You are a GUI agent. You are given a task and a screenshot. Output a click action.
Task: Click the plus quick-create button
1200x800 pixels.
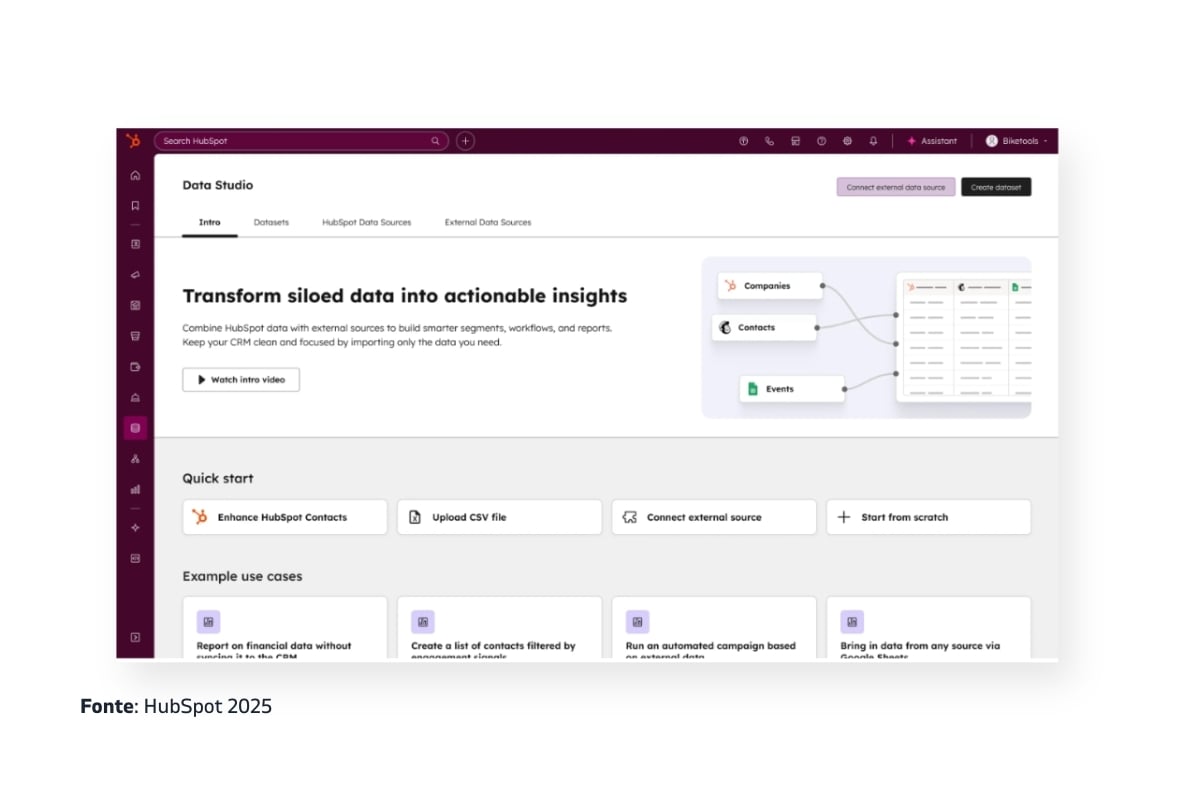coord(465,141)
